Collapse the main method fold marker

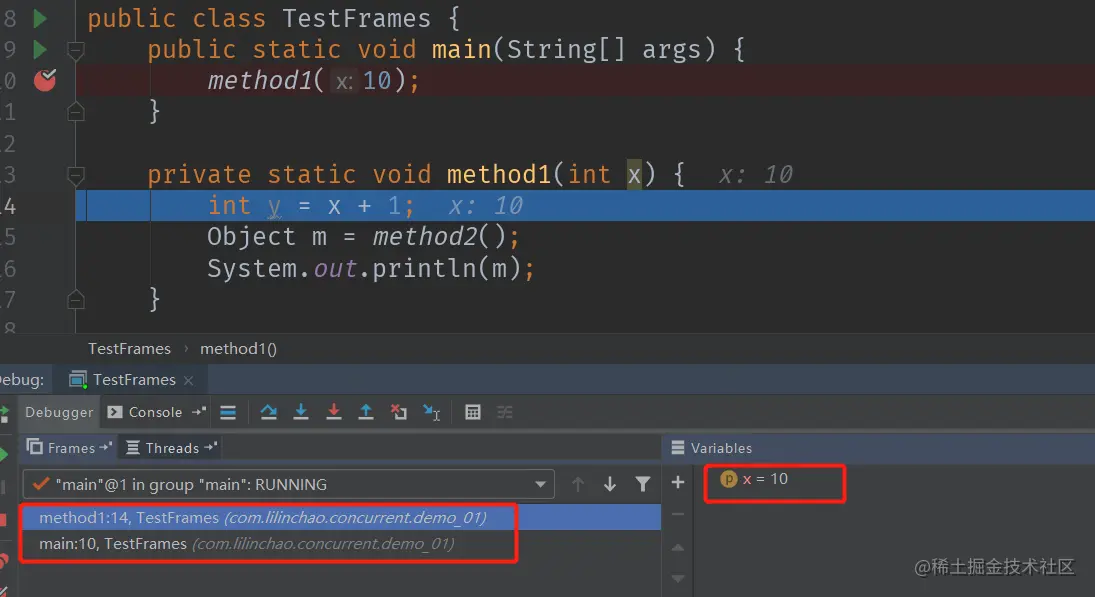(75, 50)
